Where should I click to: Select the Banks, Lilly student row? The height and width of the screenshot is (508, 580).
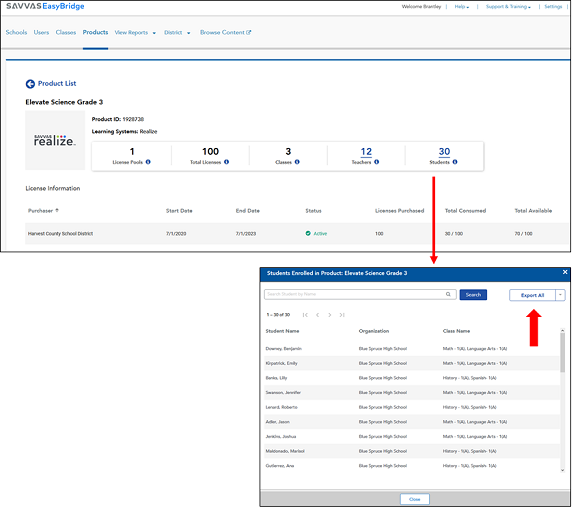pyautogui.click(x=411, y=378)
